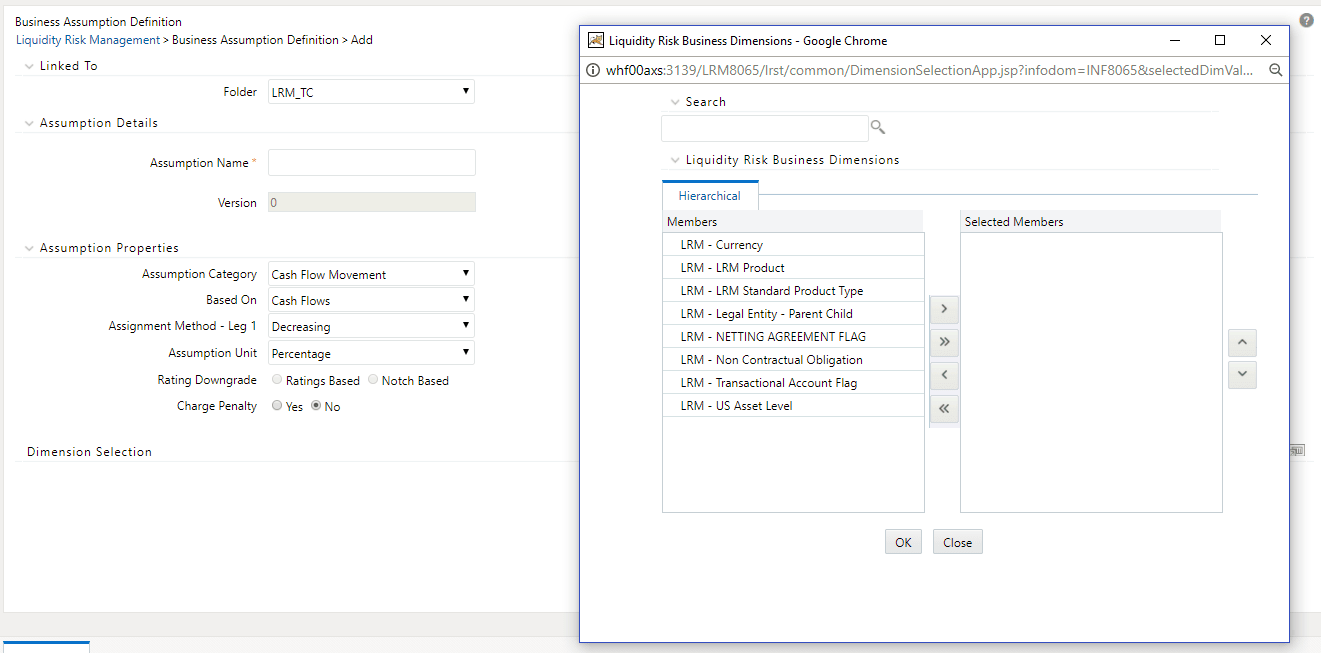The width and height of the screenshot is (1321, 653).
Task: Select LRM - LRM Standard Product Type
Action: pyautogui.click(x=793, y=291)
